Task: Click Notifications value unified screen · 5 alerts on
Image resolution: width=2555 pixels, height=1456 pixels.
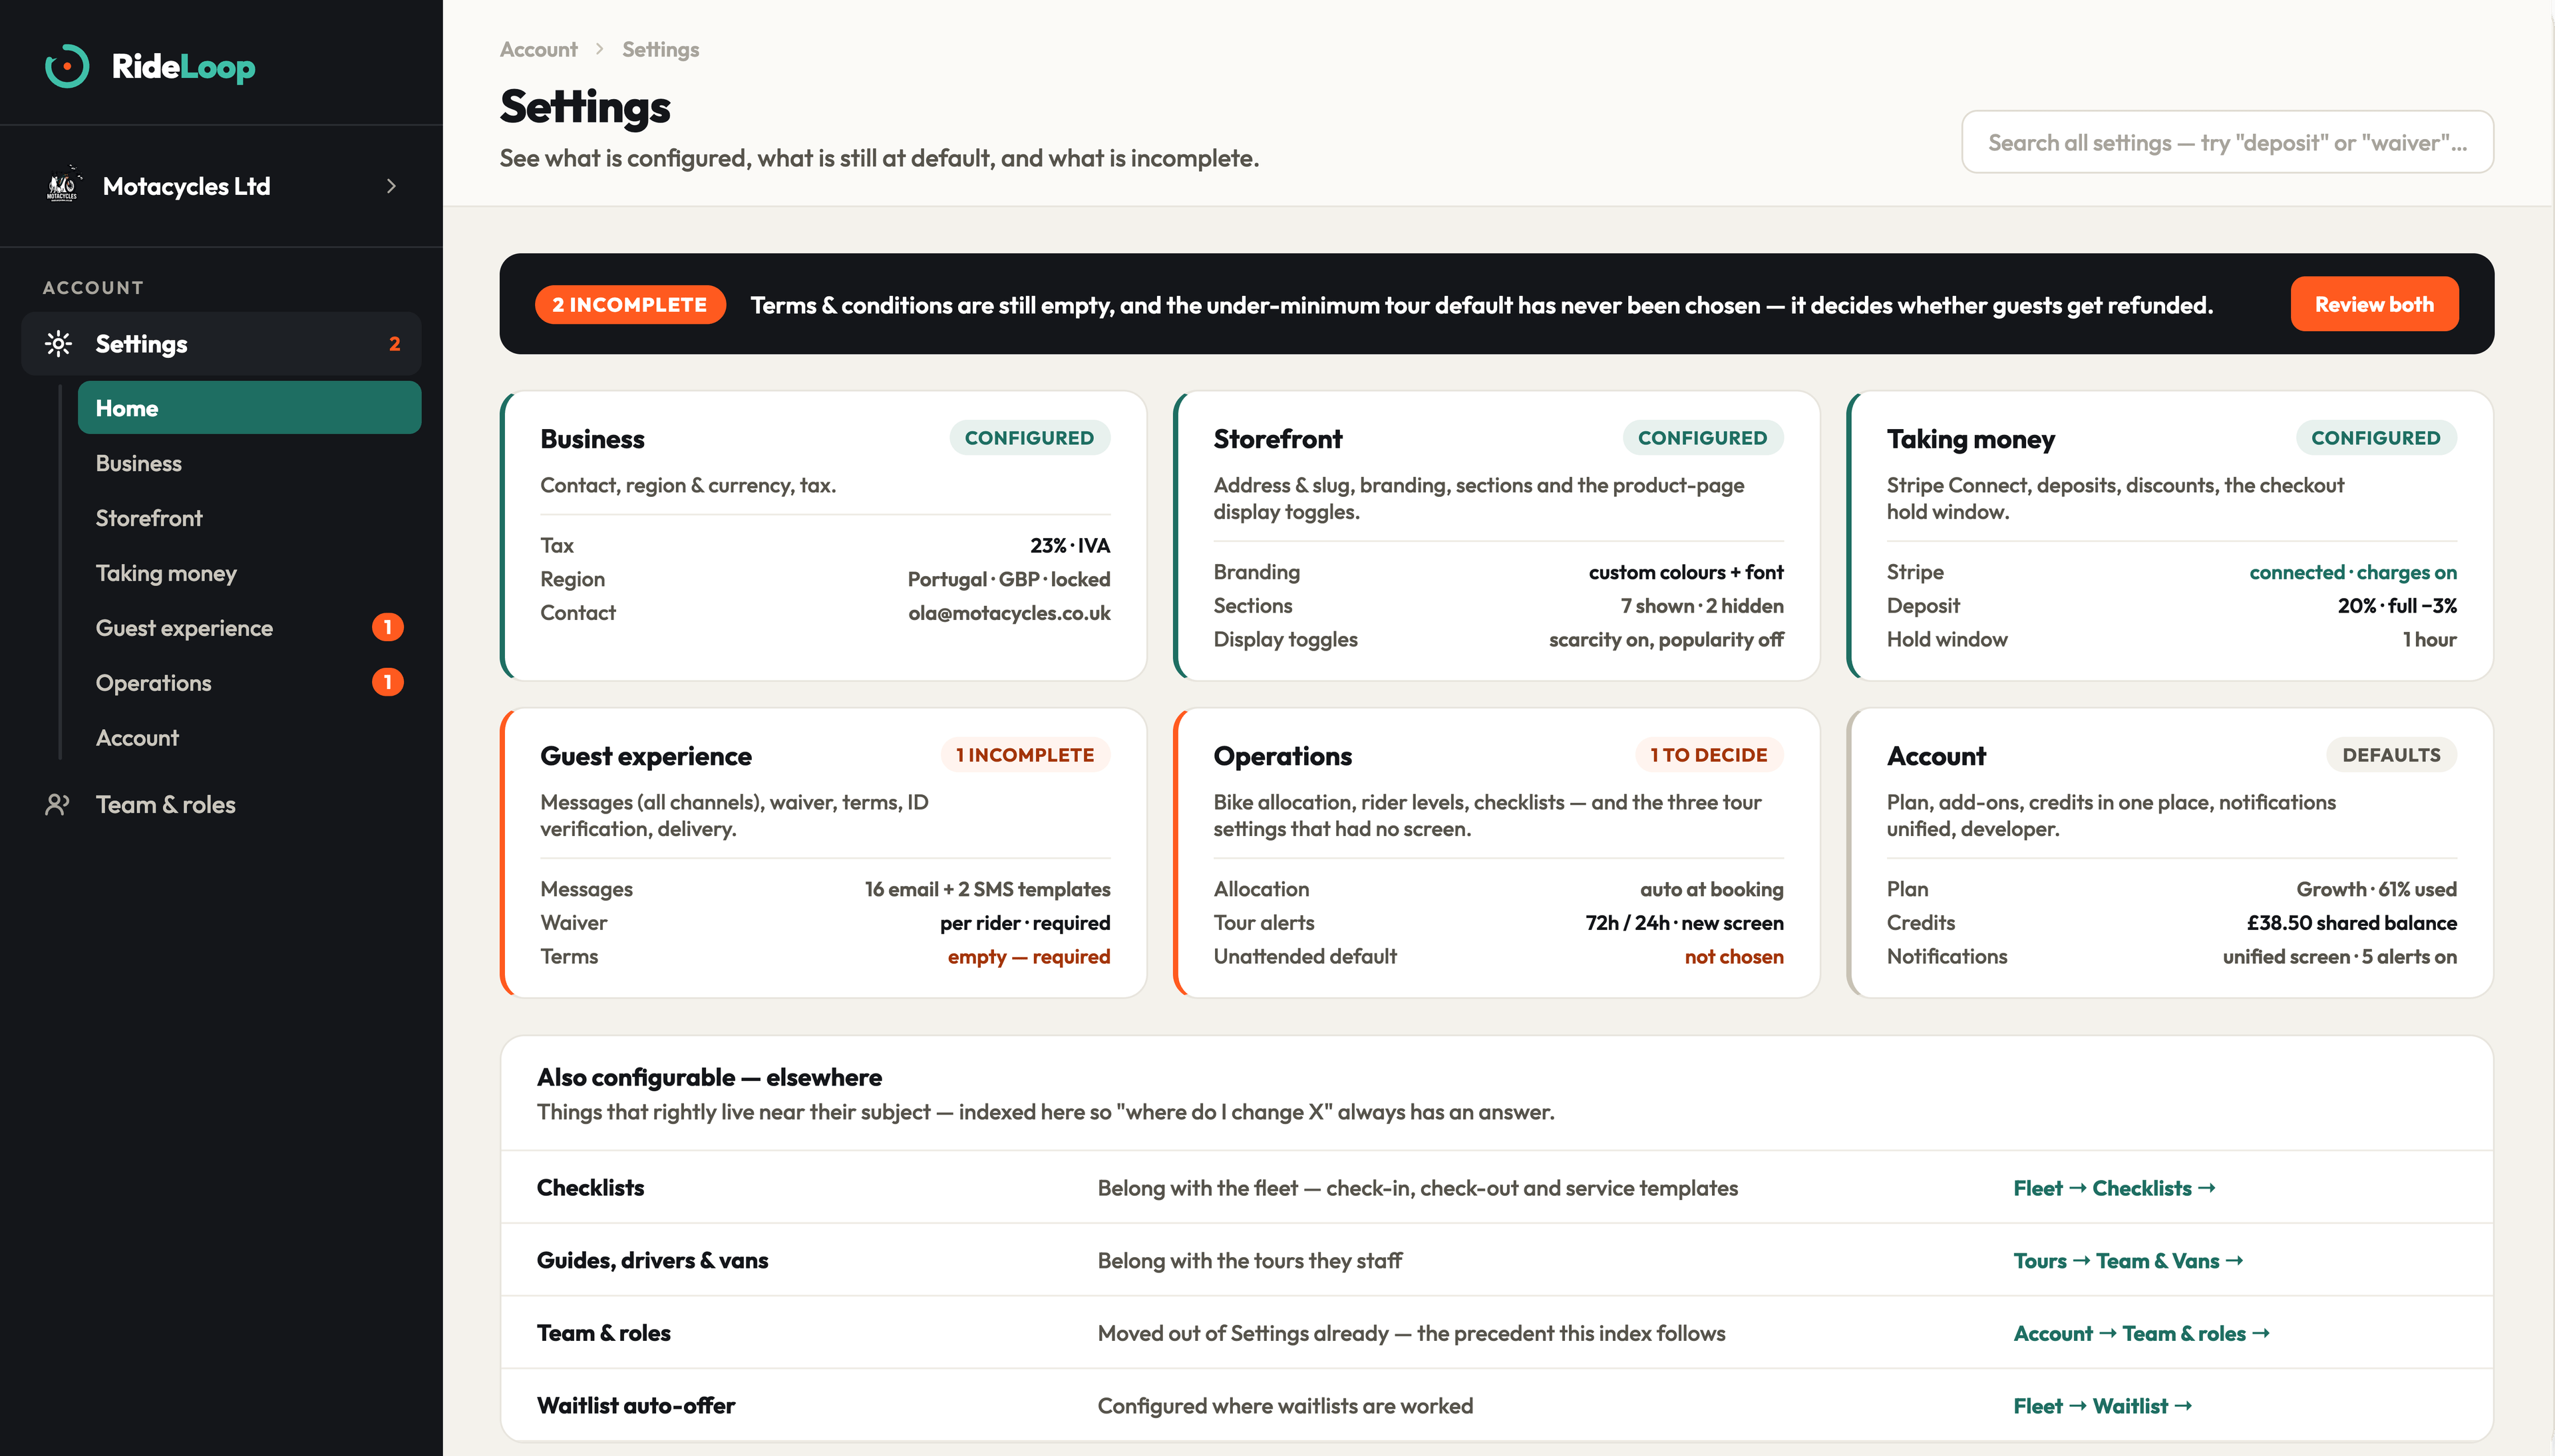Action: [x=2339, y=957]
